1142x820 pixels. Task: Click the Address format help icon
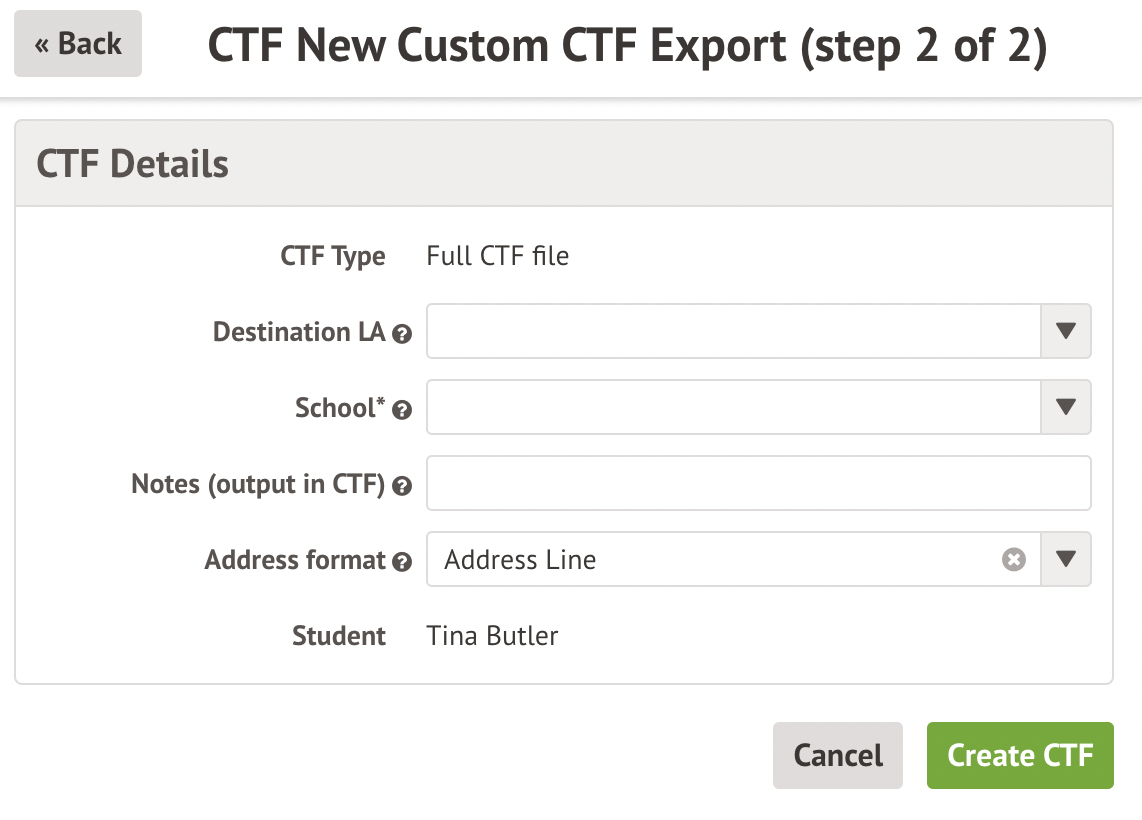click(402, 562)
